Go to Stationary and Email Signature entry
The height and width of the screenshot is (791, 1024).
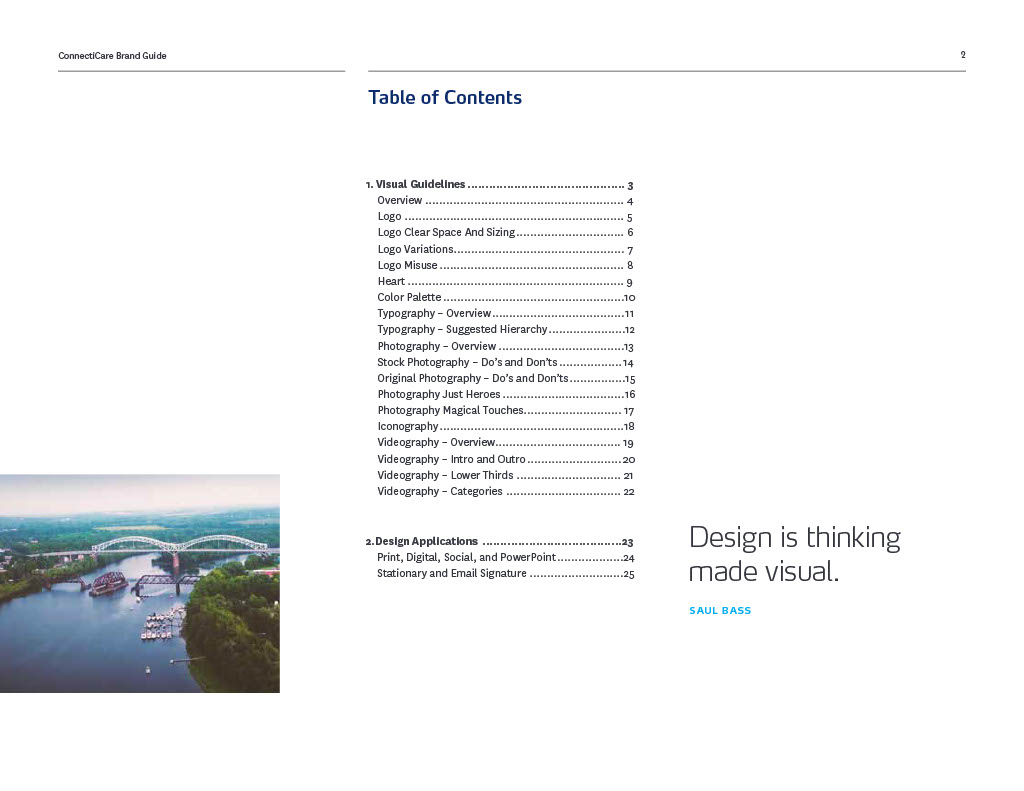(x=451, y=574)
